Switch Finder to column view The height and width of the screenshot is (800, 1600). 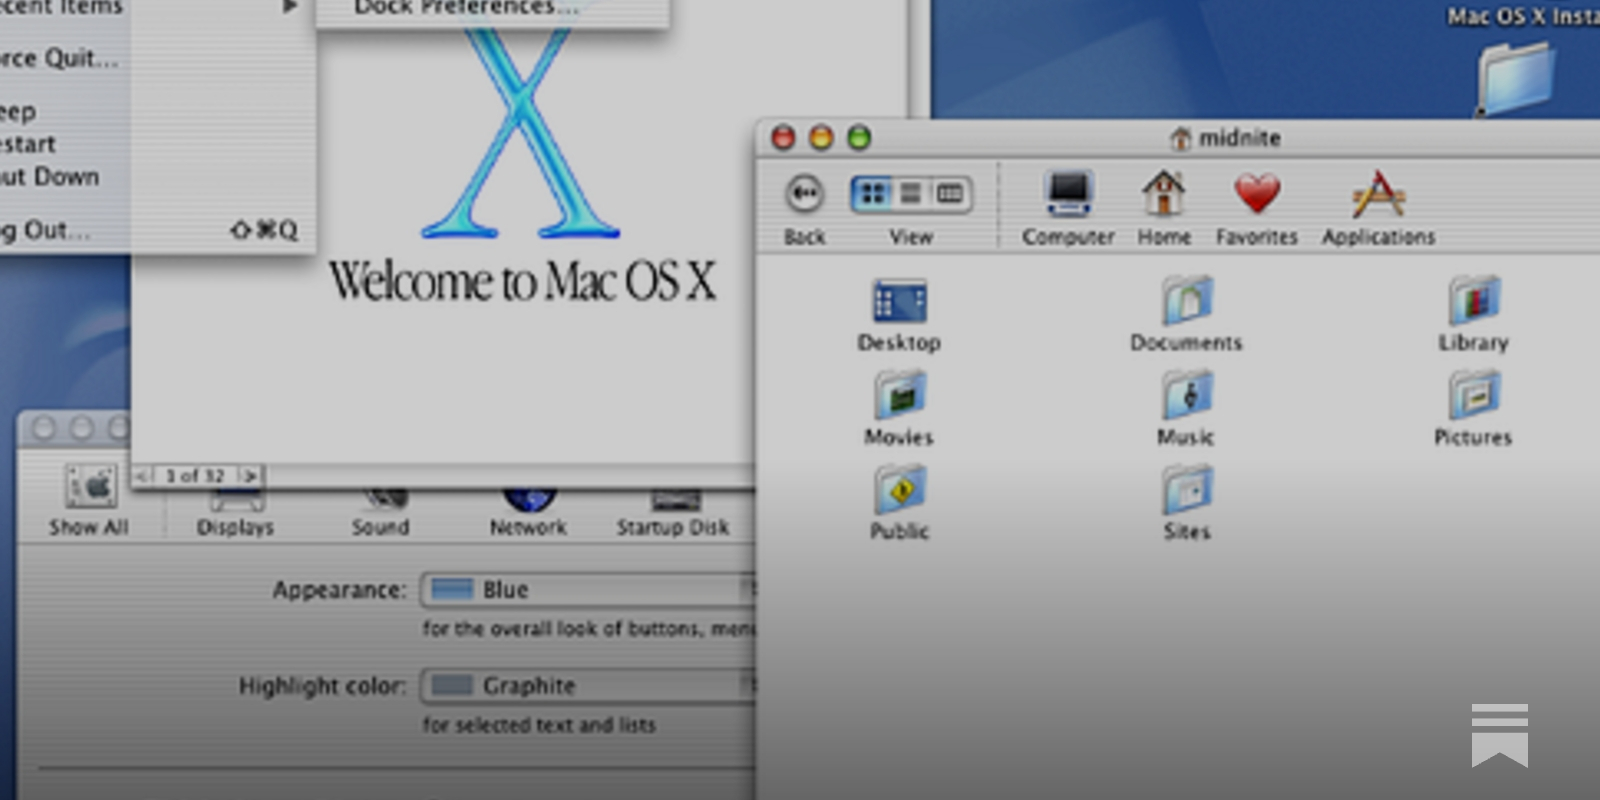[x=949, y=193]
